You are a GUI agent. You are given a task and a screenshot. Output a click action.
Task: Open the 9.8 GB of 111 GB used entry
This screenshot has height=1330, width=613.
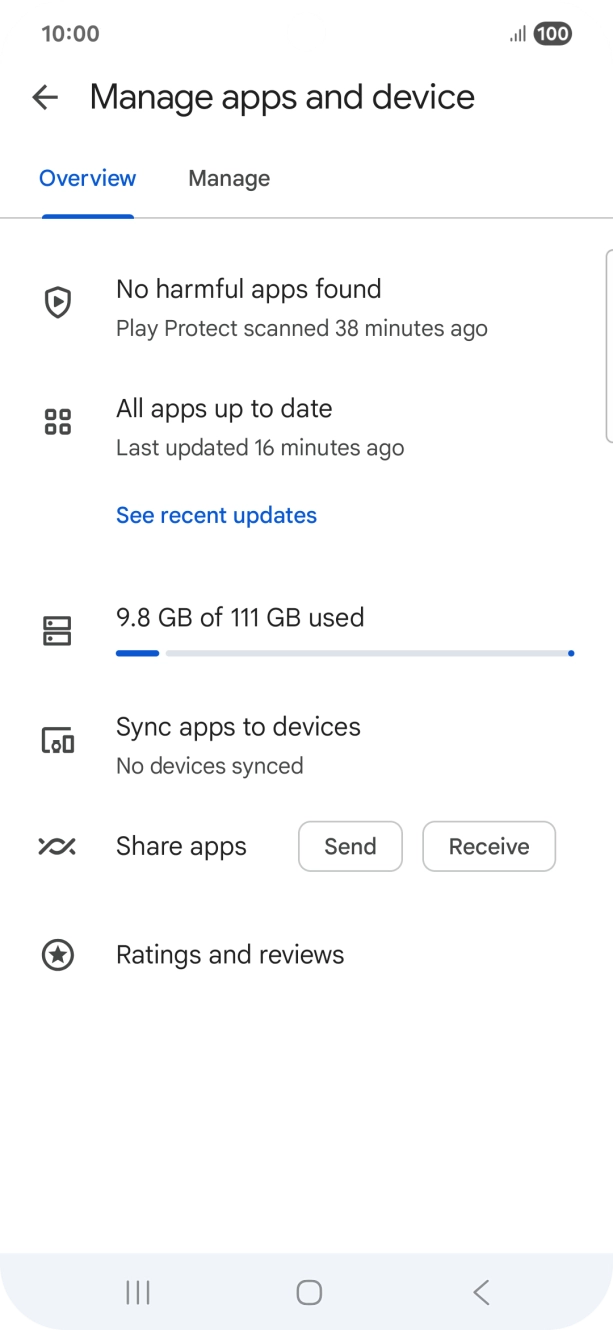point(240,618)
